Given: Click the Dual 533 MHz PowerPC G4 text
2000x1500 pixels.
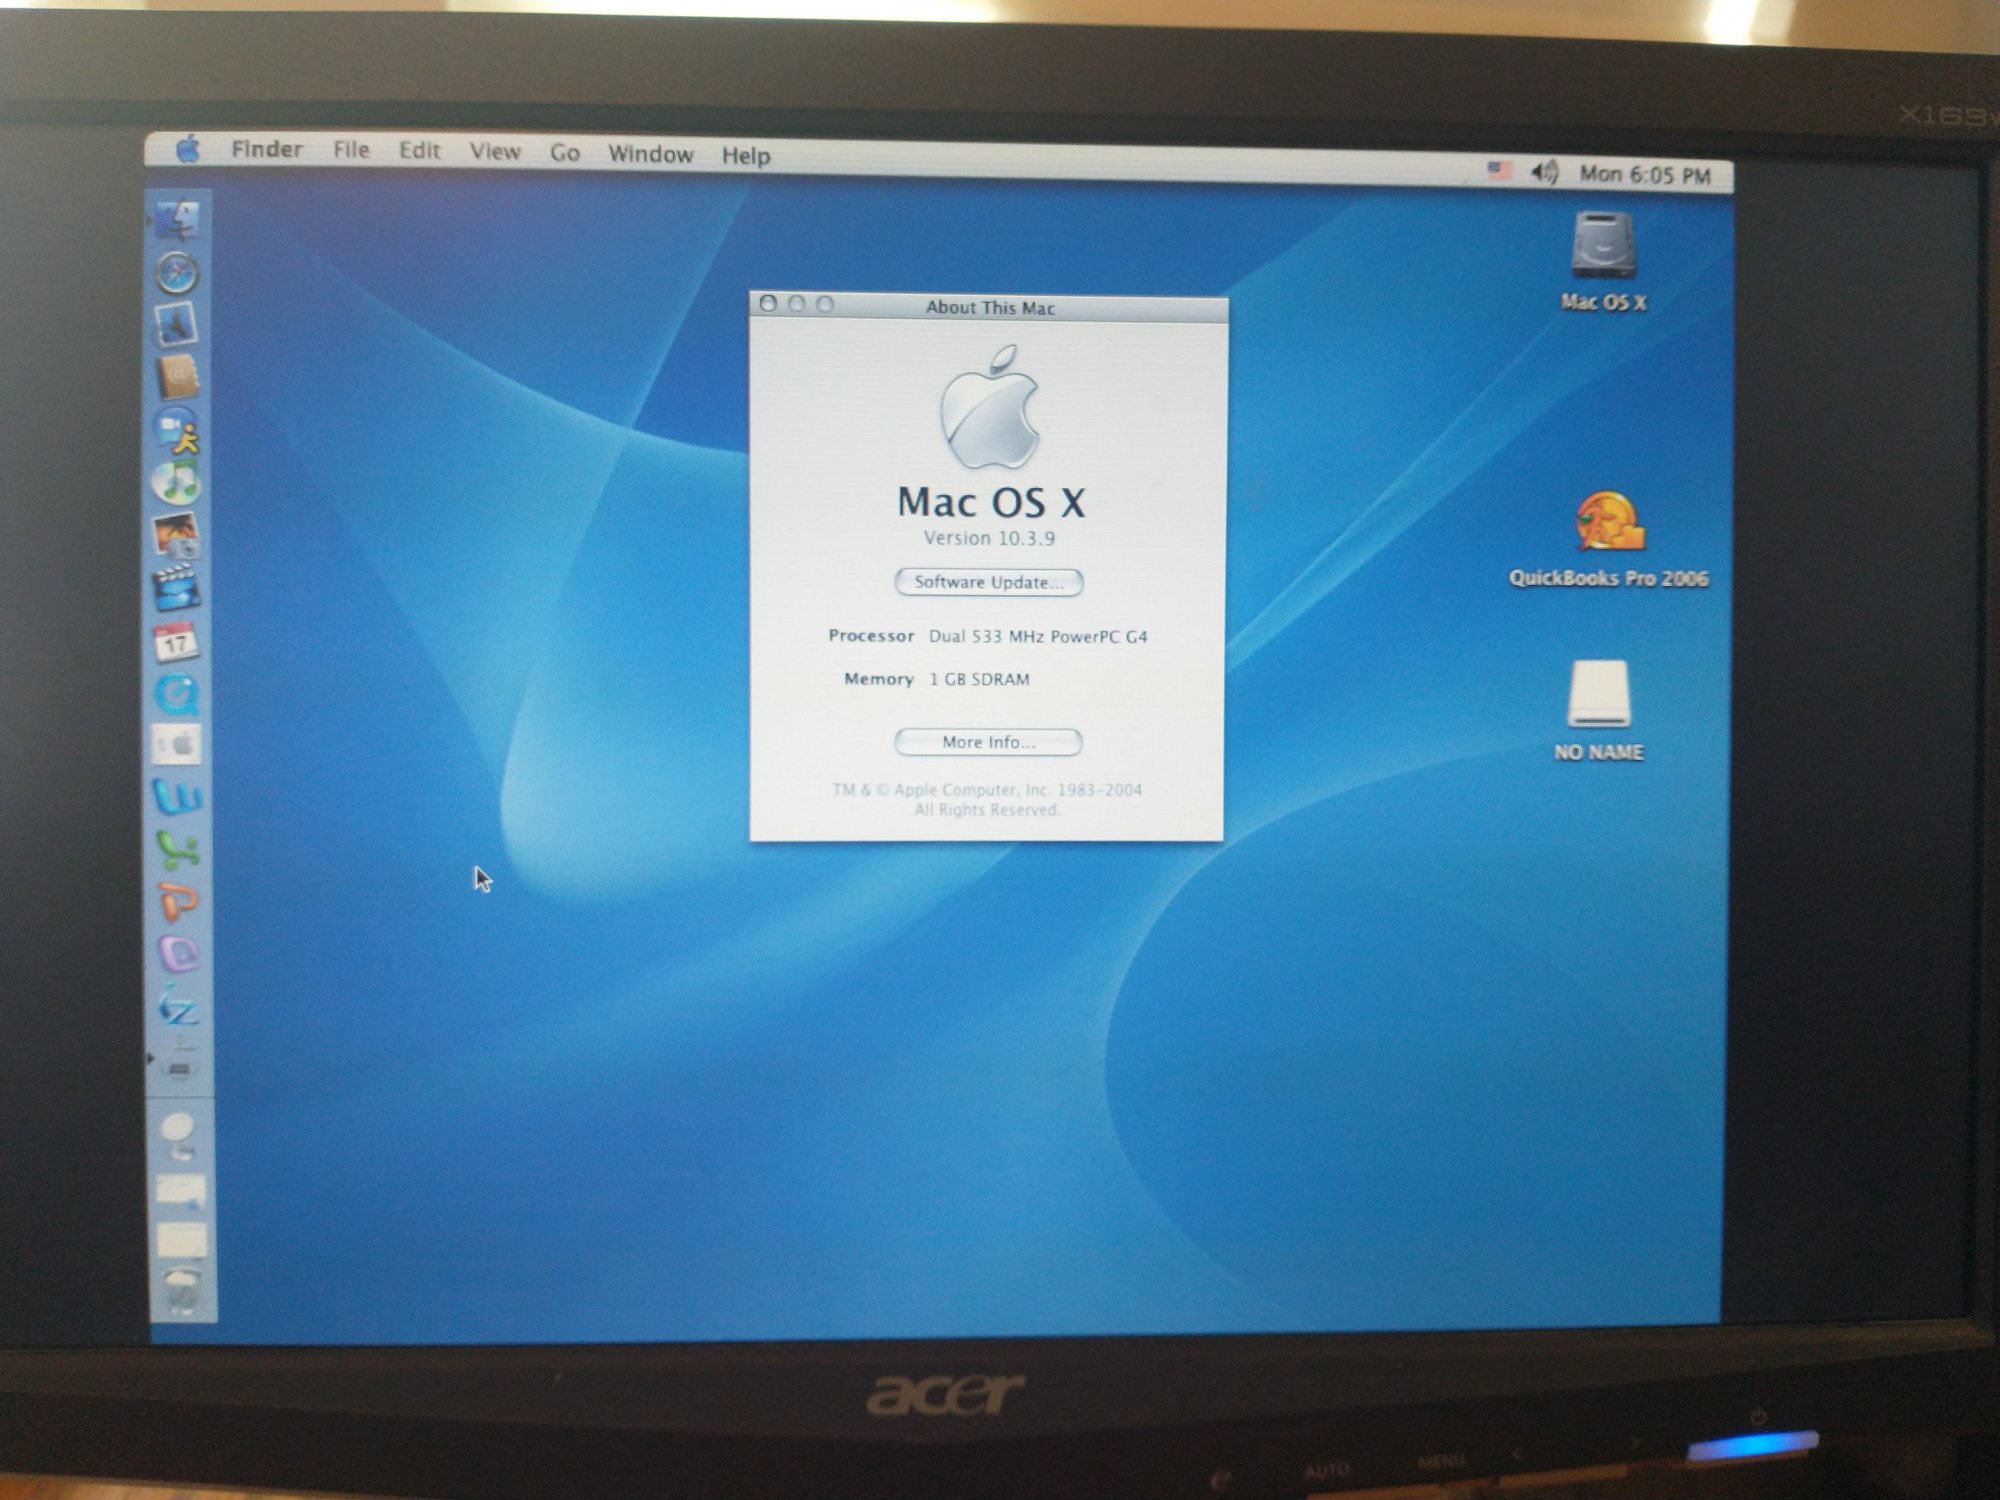Looking at the screenshot, I should [1038, 636].
